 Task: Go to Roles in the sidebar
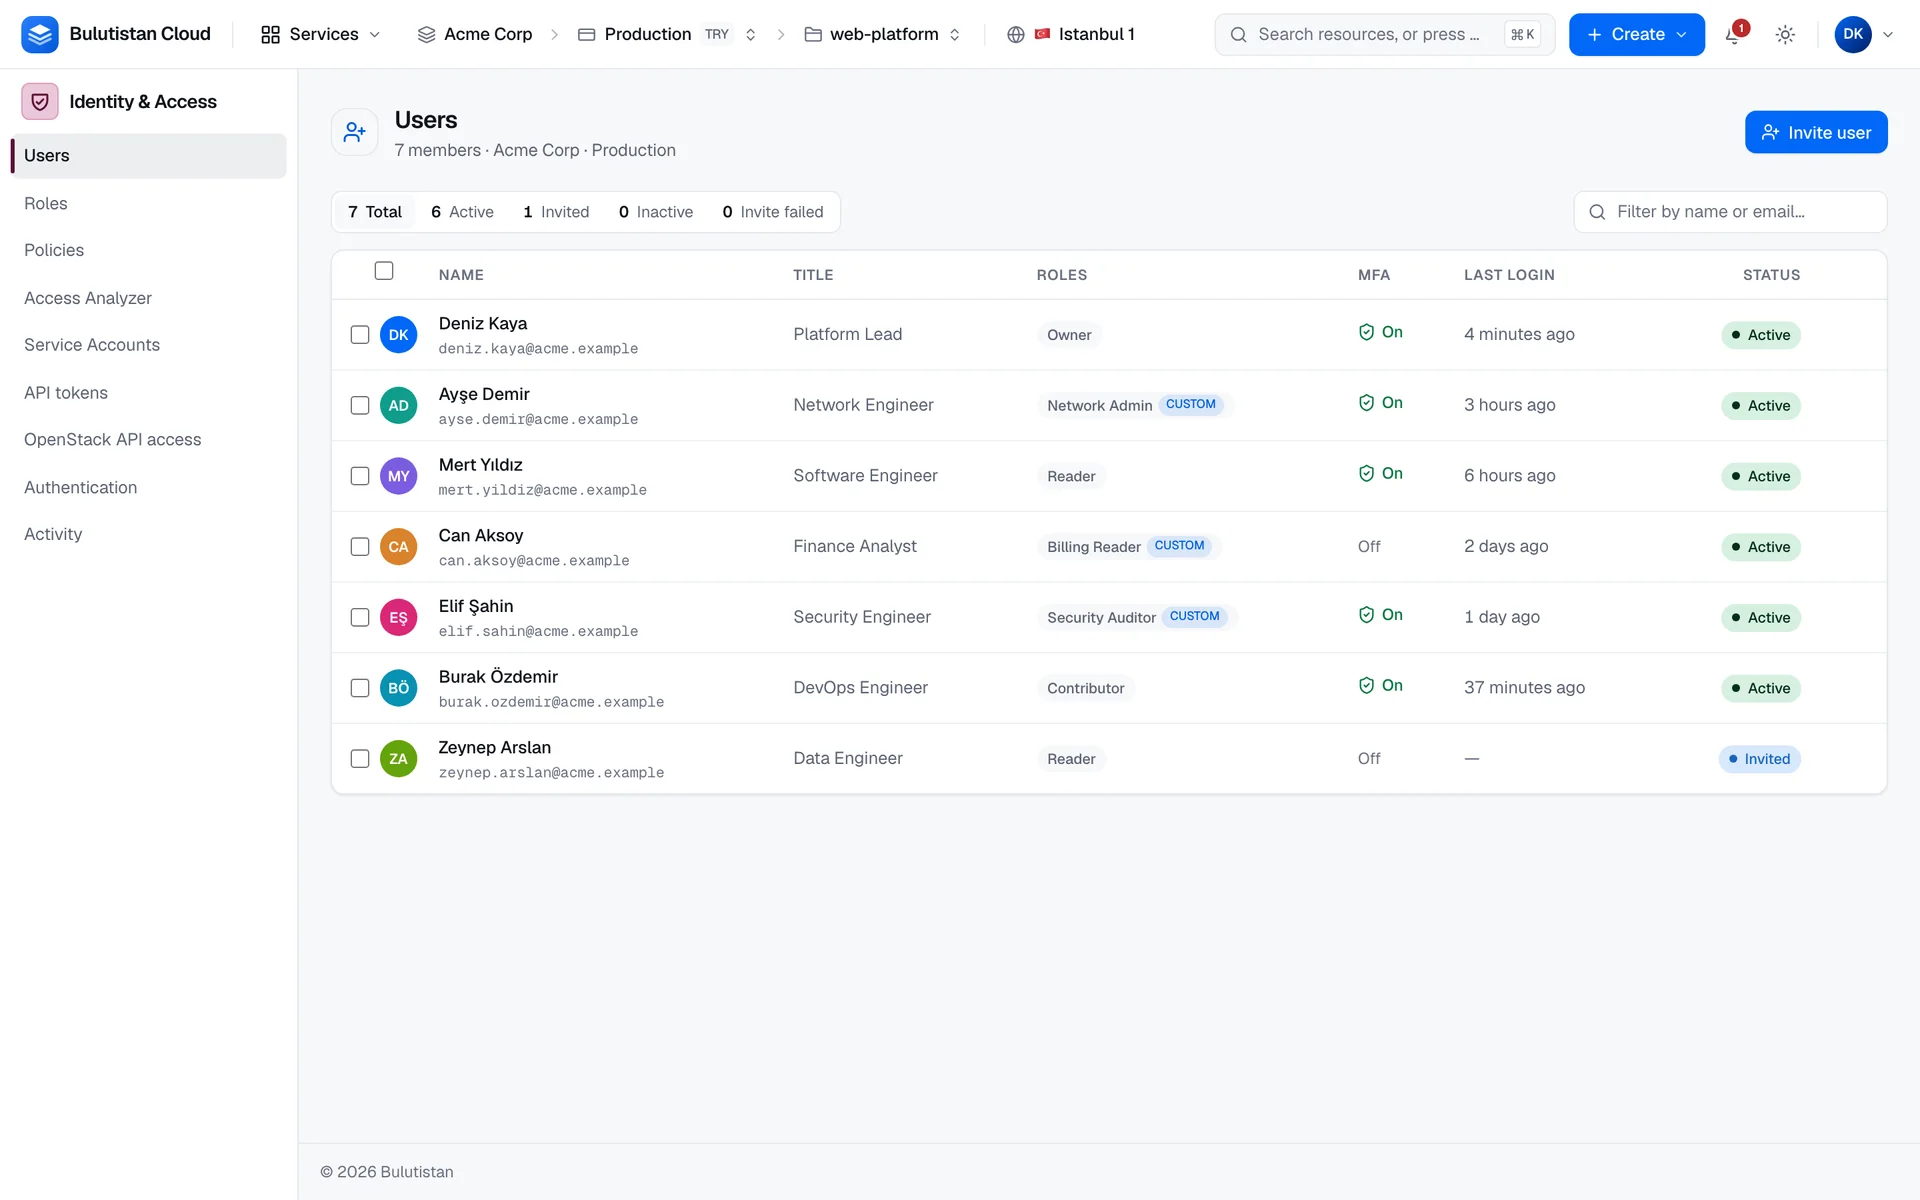148,203
